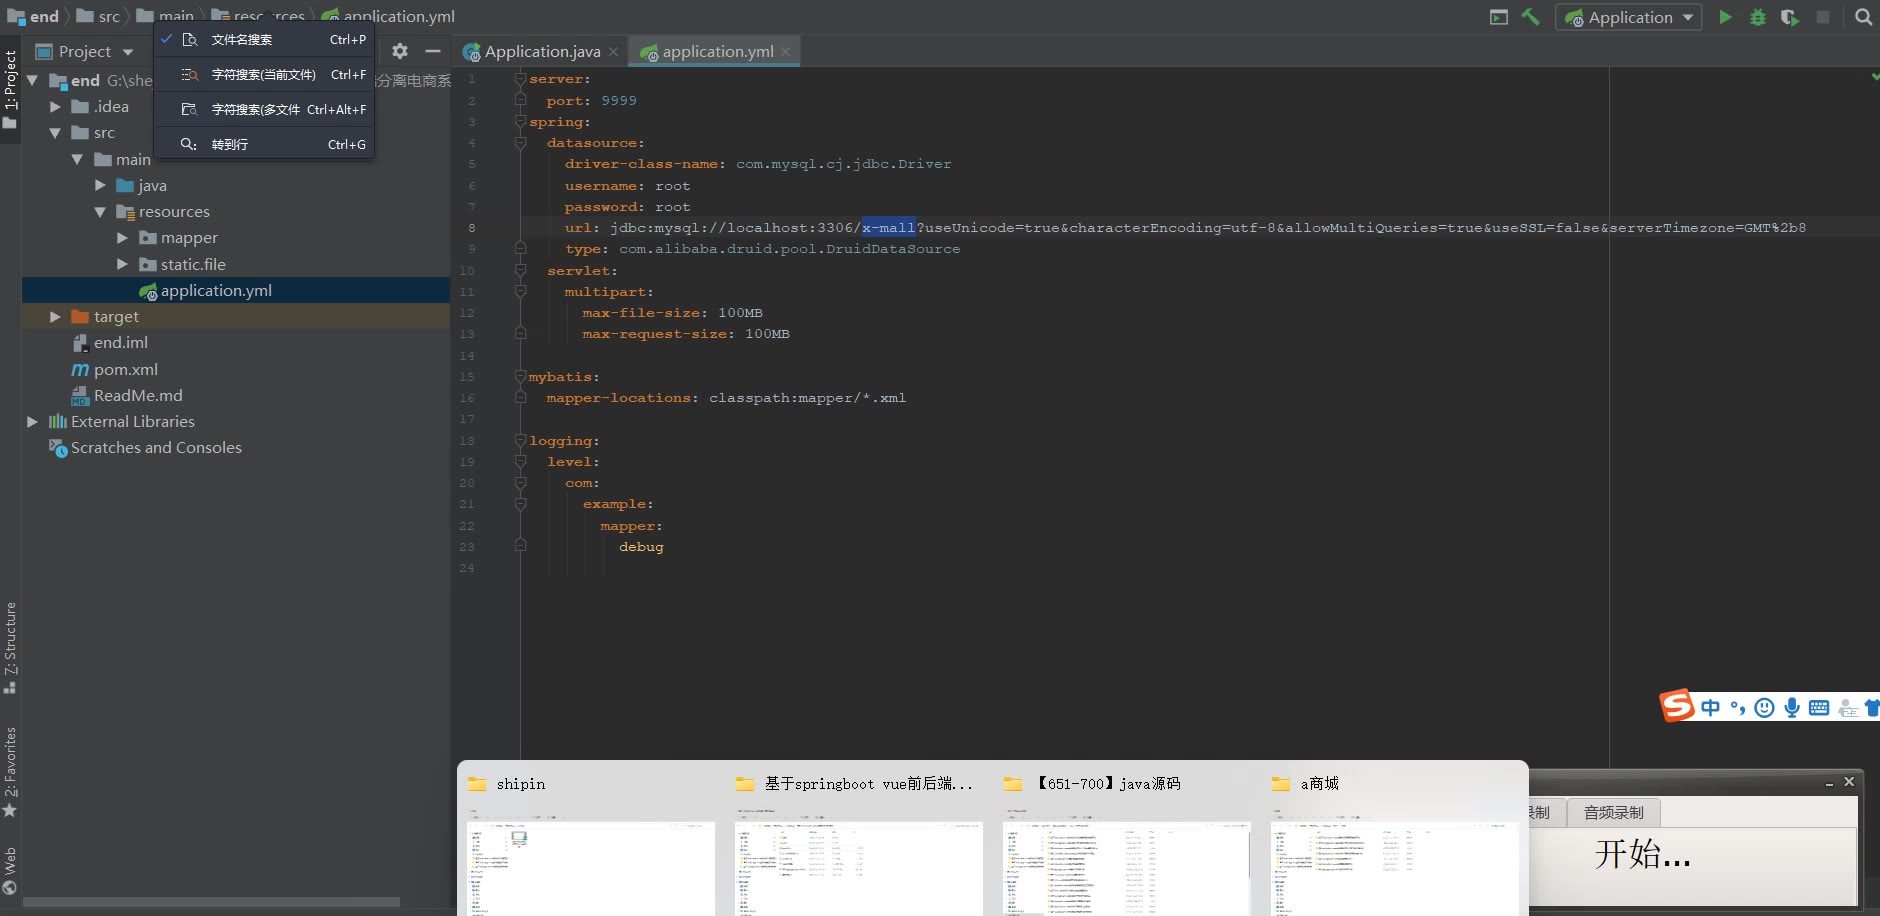Place cursor on port 9999 value
The height and width of the screenshot is (916, 1880).
tap(619, 101)
